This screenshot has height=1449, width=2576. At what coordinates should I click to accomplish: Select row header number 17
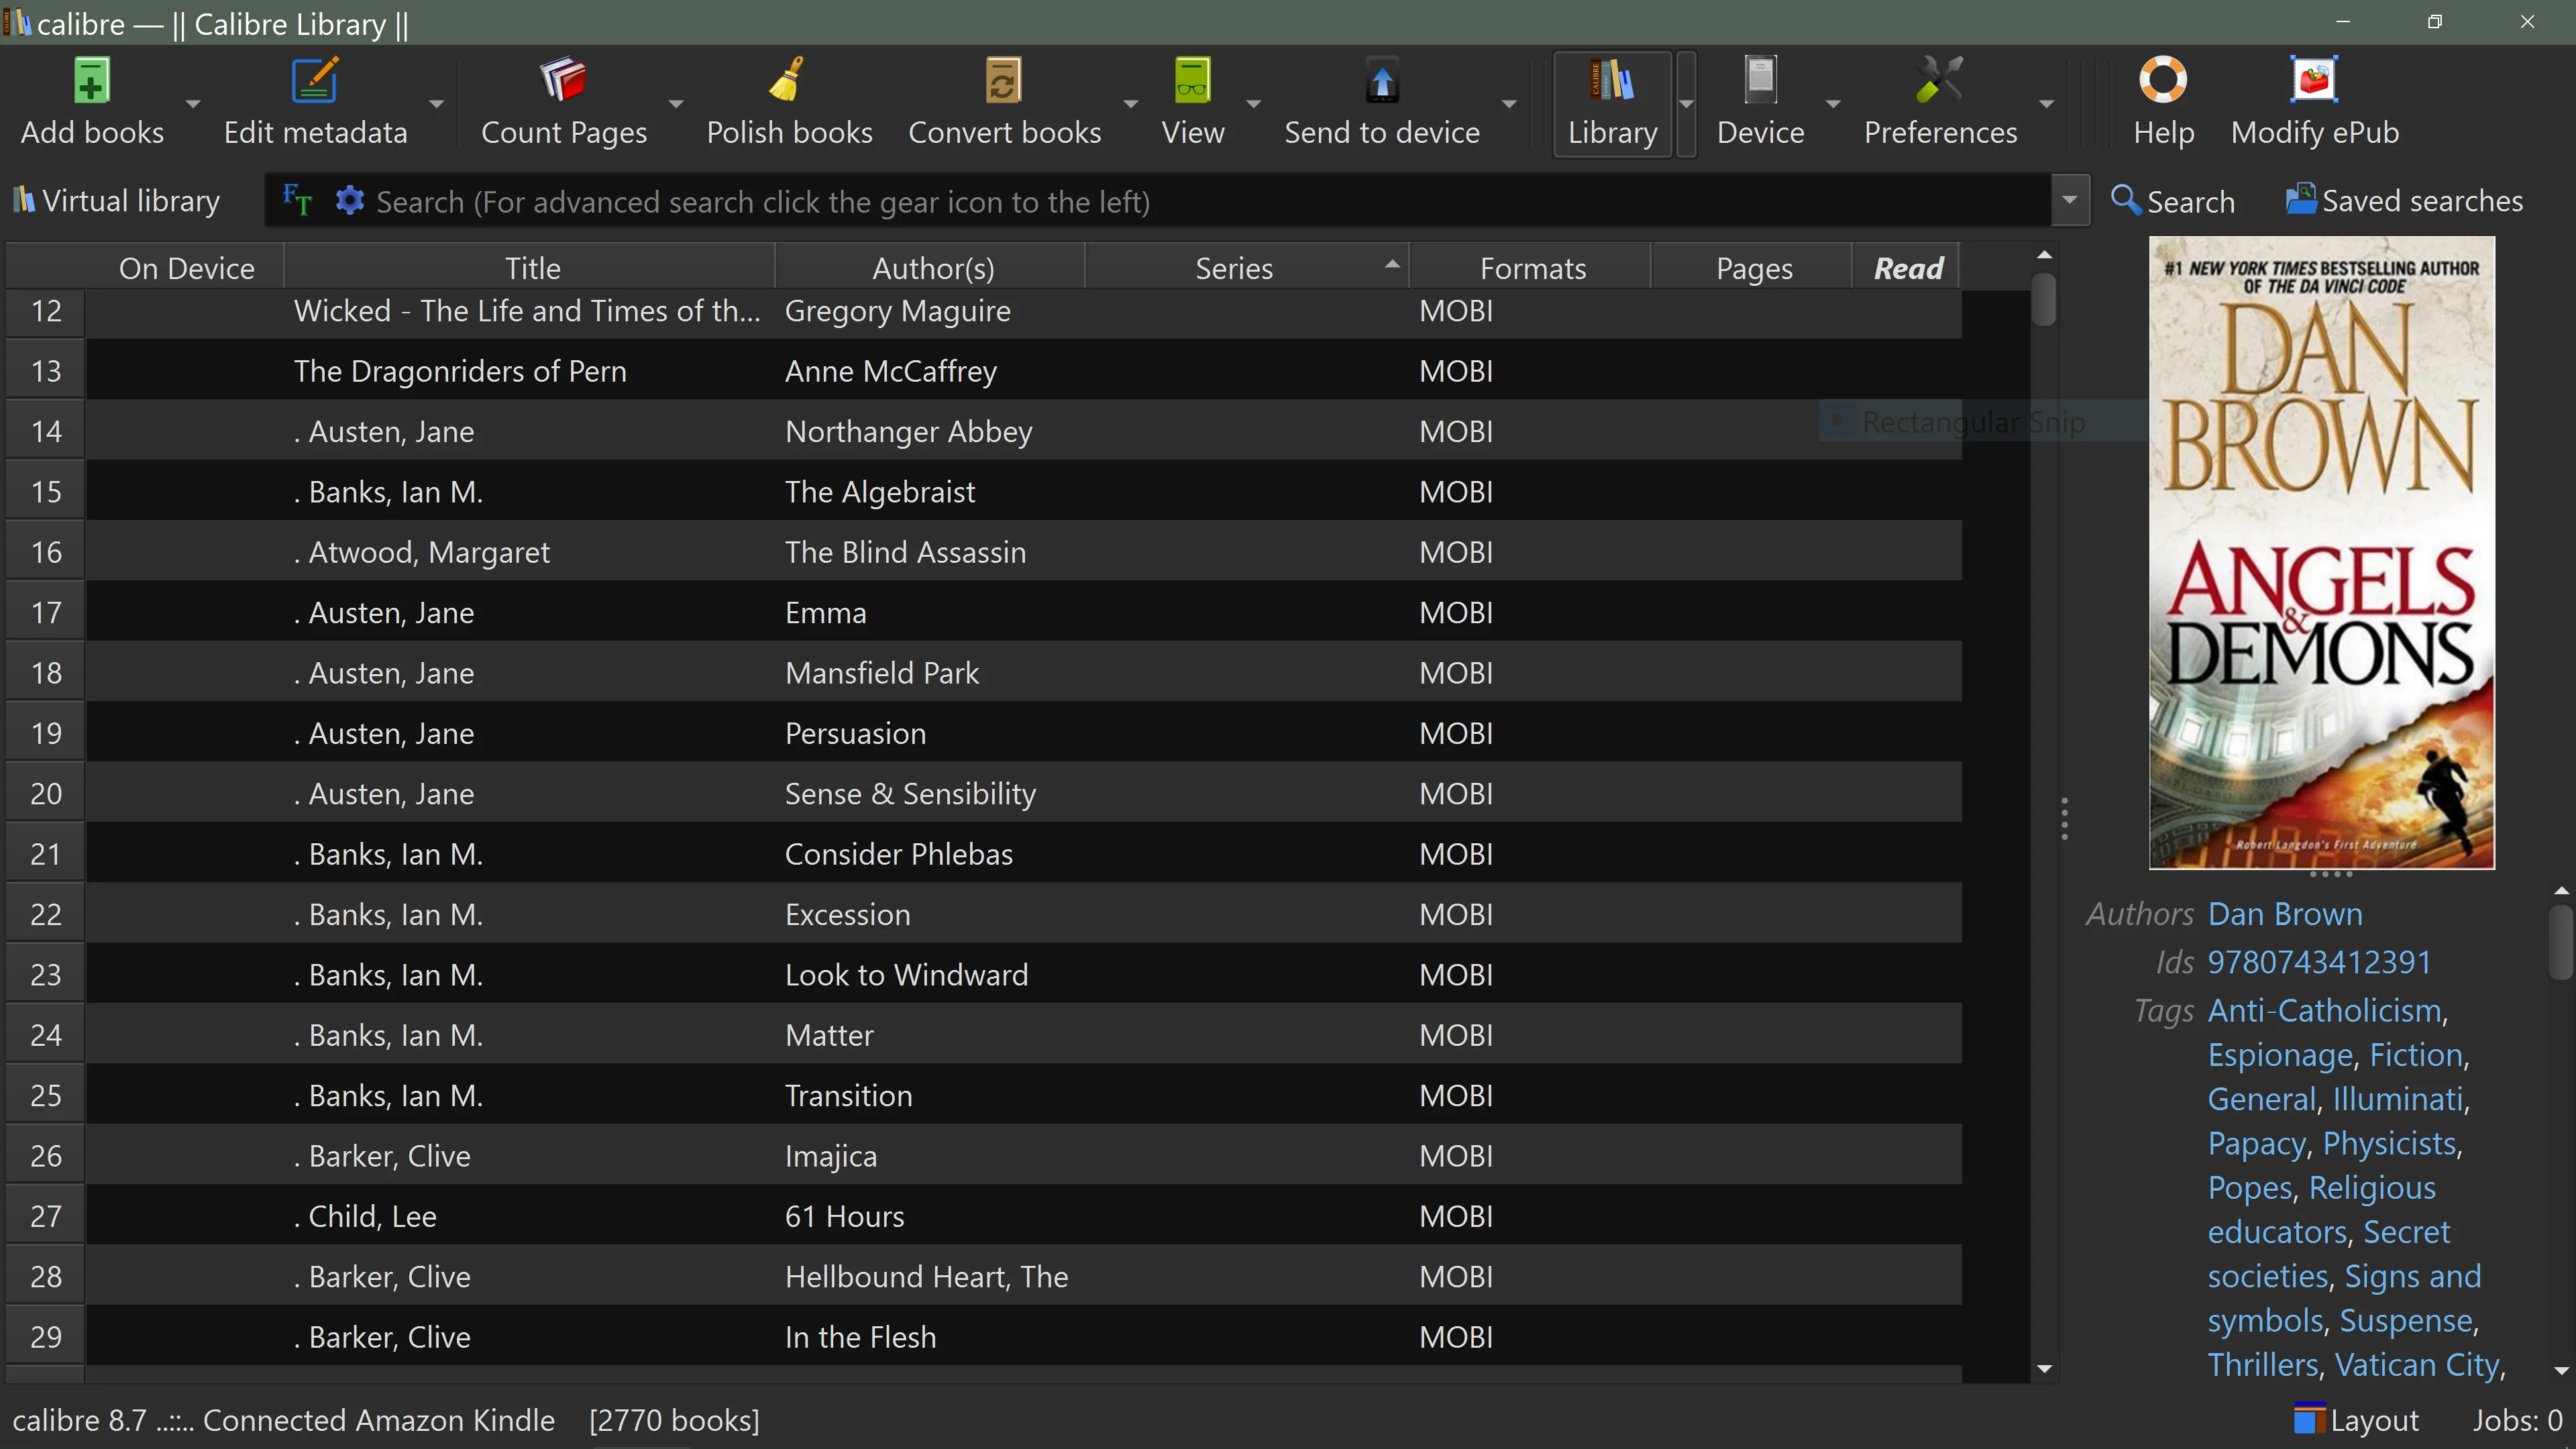point(46,612)
